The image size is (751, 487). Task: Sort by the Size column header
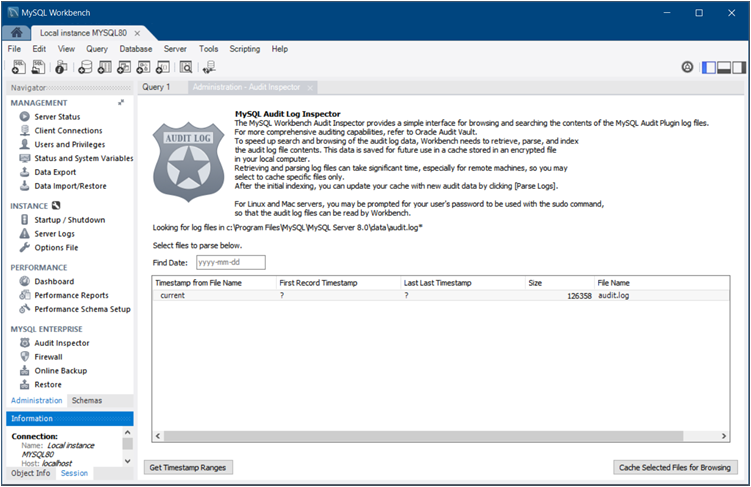tap(559, 283)
